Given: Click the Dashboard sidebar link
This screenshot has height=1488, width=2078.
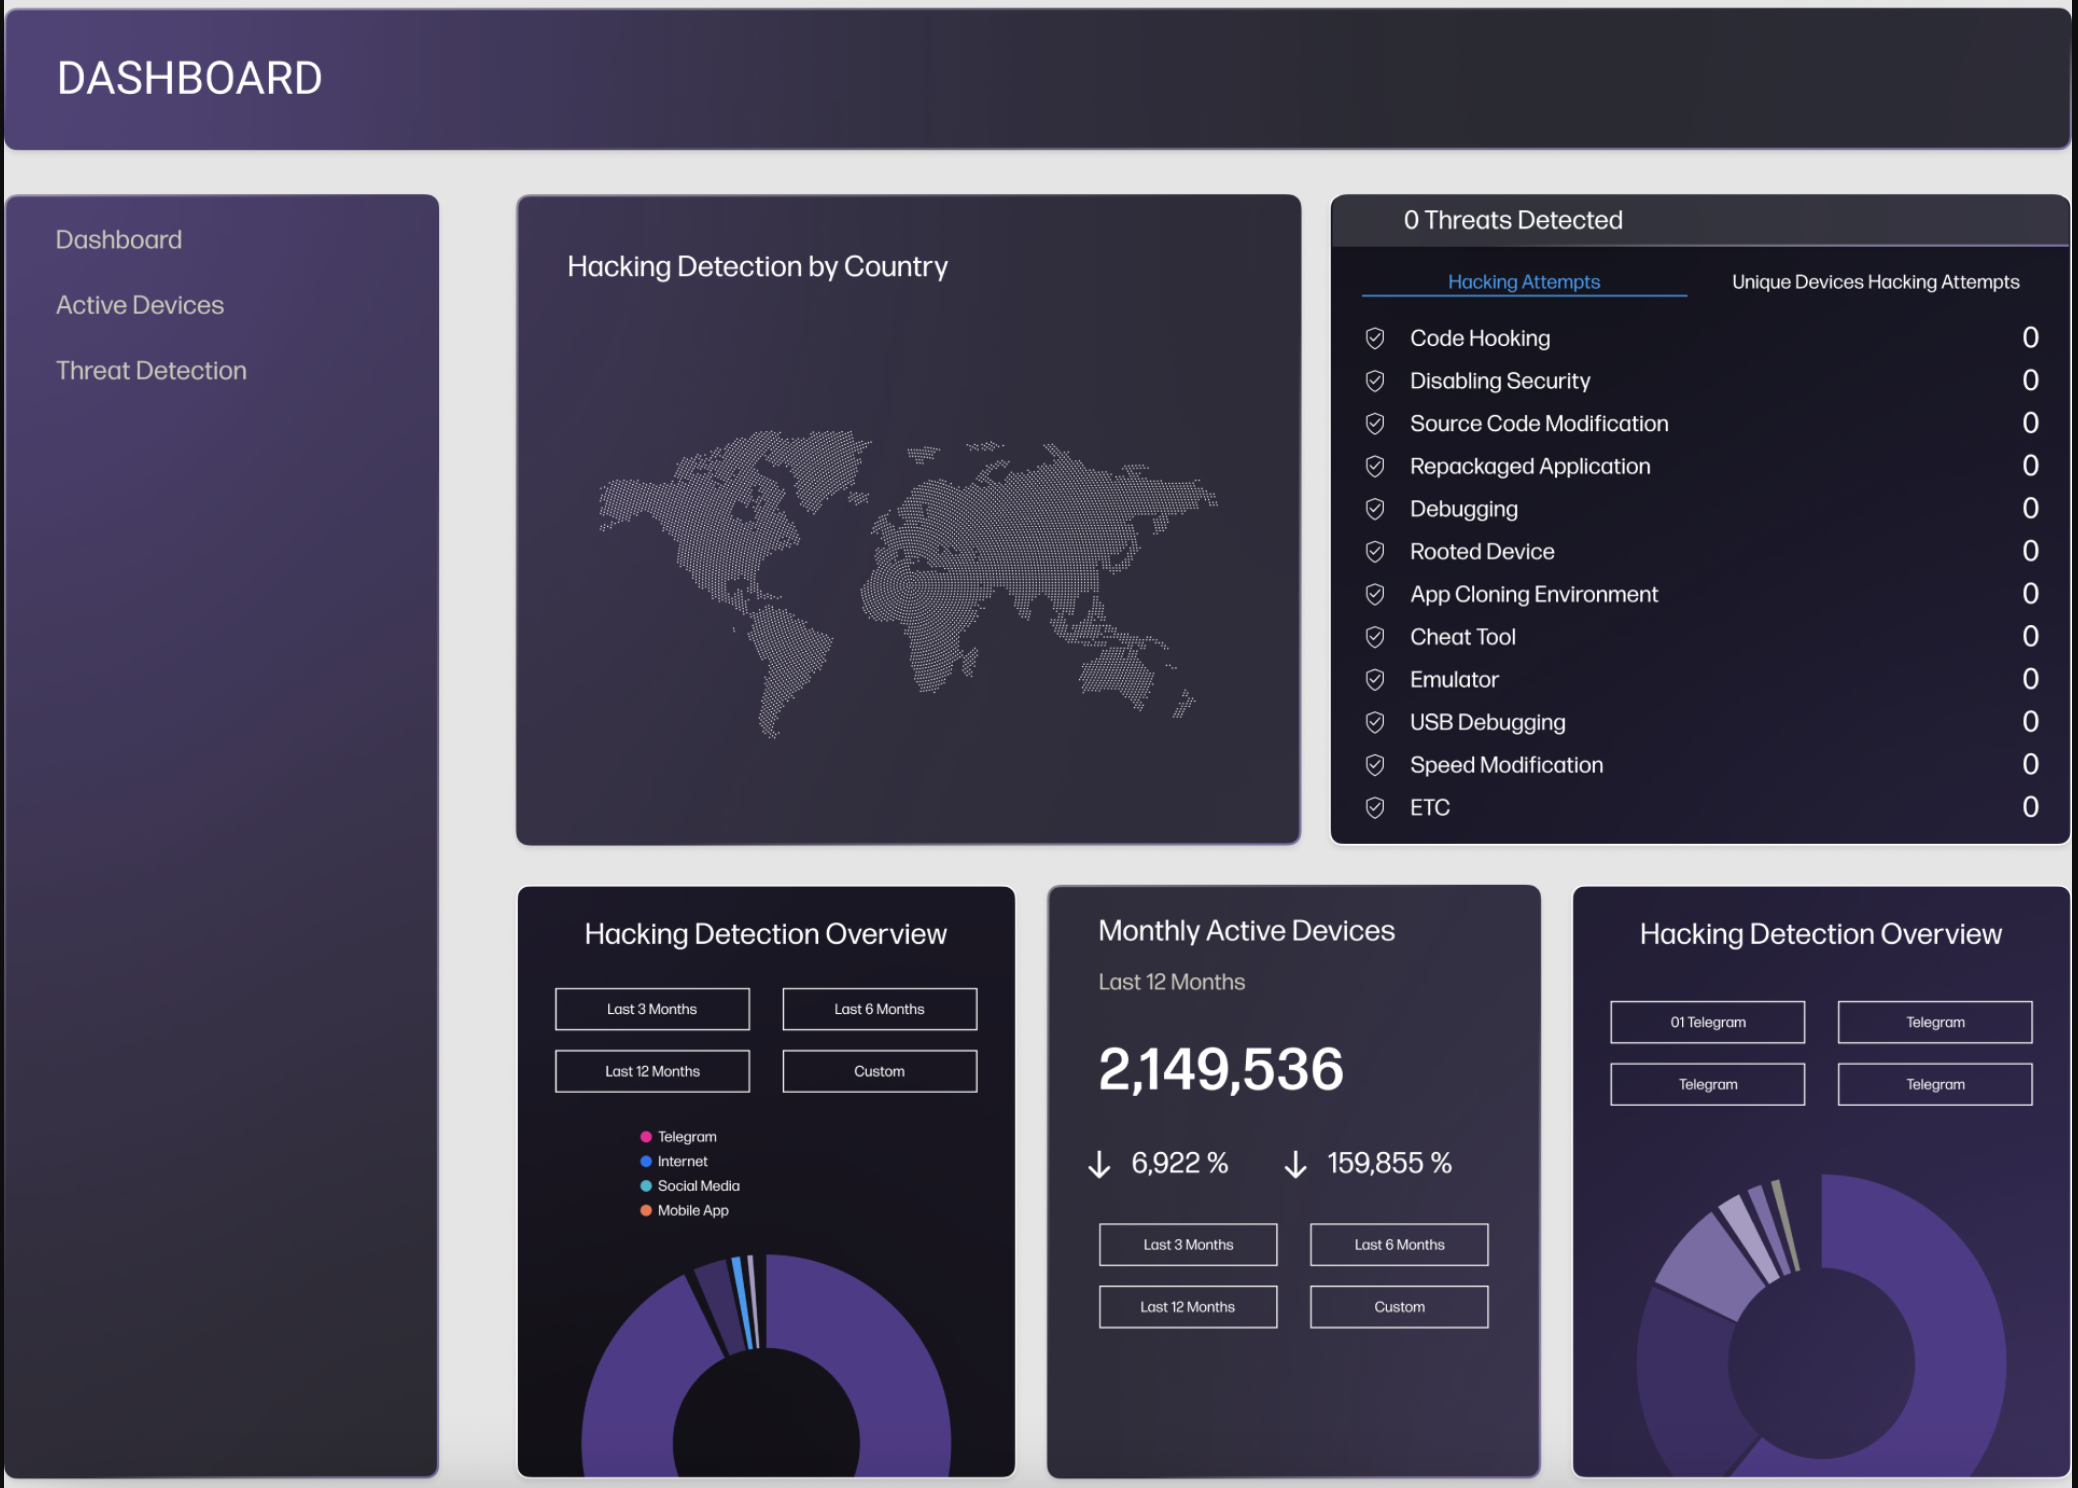Looking at the screenshot, I should pos(119,240).
